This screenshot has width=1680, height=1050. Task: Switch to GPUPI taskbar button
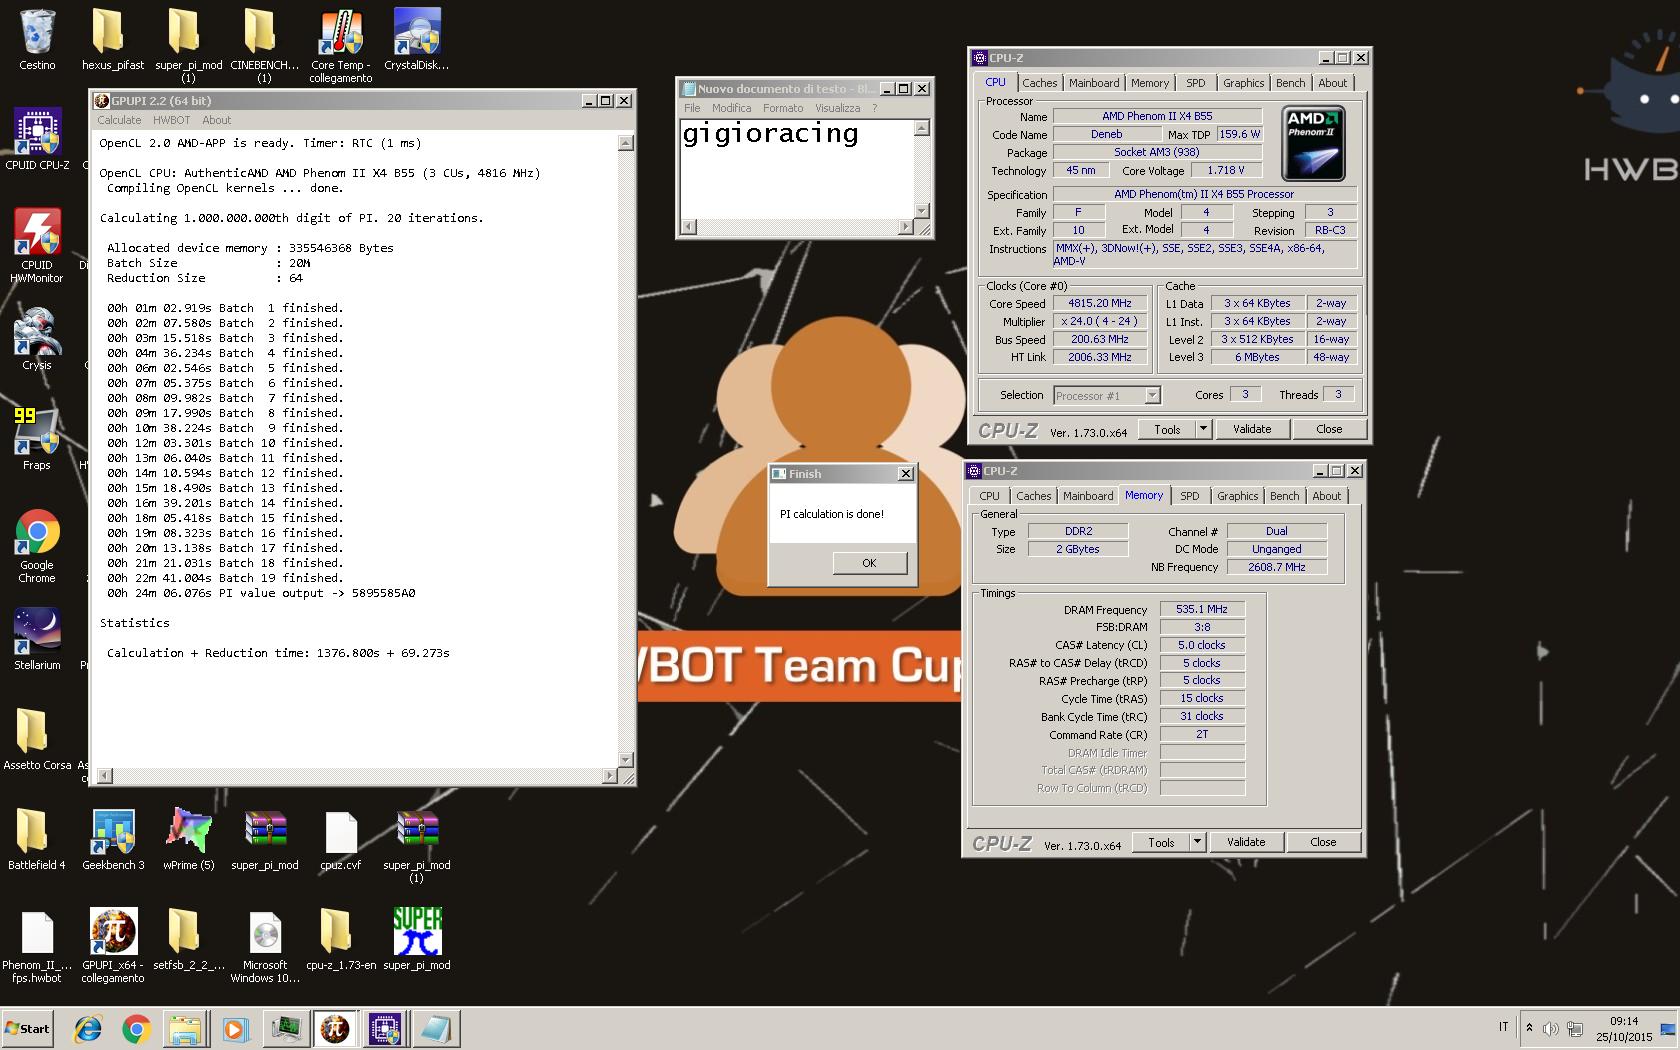pyautogui.click(x=335, y=1028)
